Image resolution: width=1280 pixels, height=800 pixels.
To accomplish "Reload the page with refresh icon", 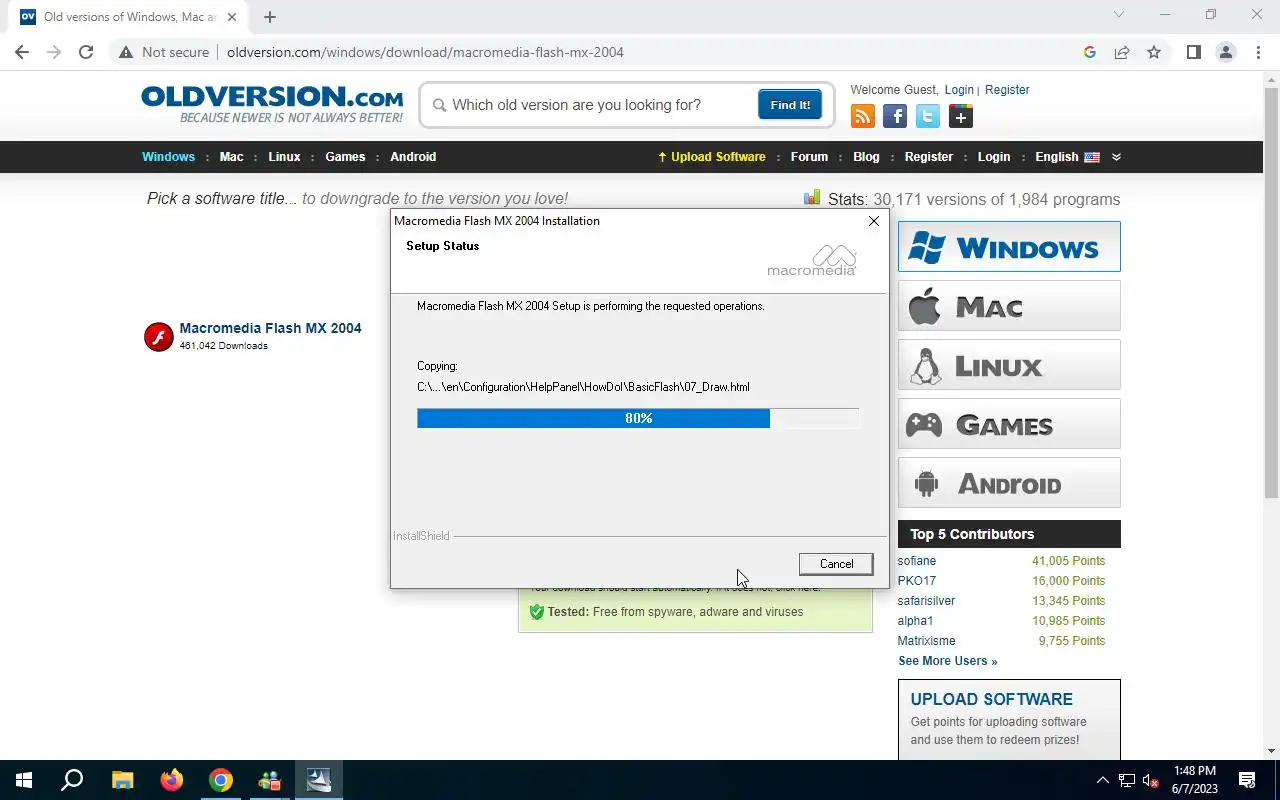I will (x=86, y=52).
